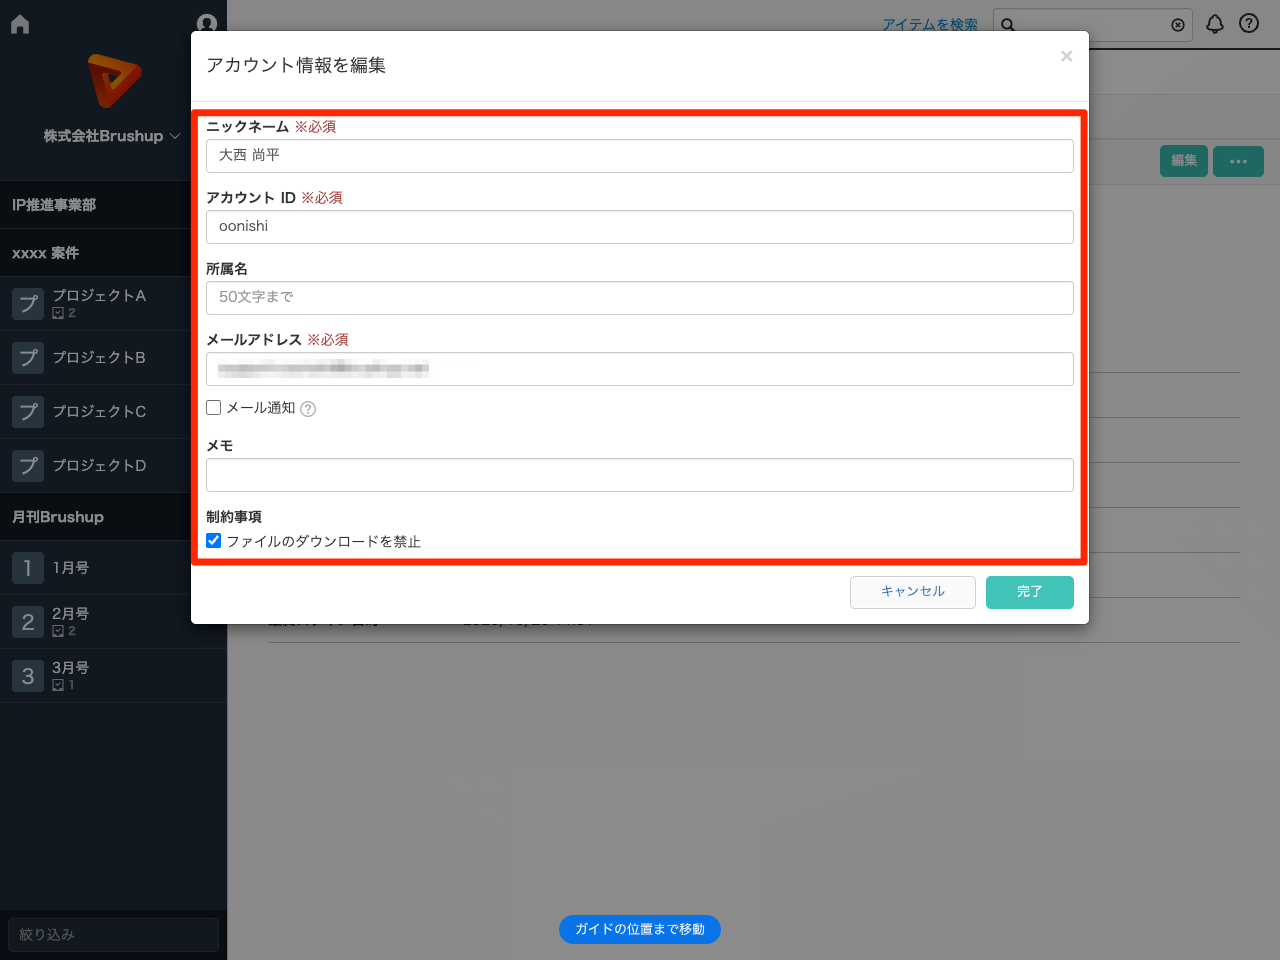Click the Brushup logo above the company name
The width and height of the screenshot is (1280, 960).
113,81
